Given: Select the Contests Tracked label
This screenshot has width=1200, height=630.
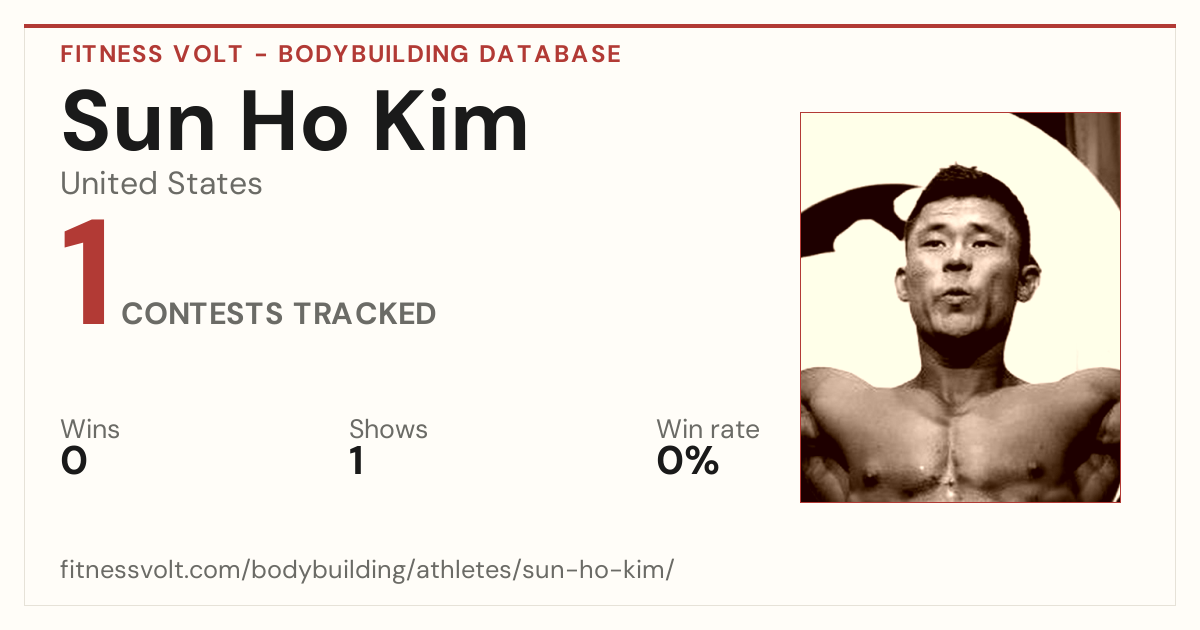Looking at the screenshot, I should 279,314.
